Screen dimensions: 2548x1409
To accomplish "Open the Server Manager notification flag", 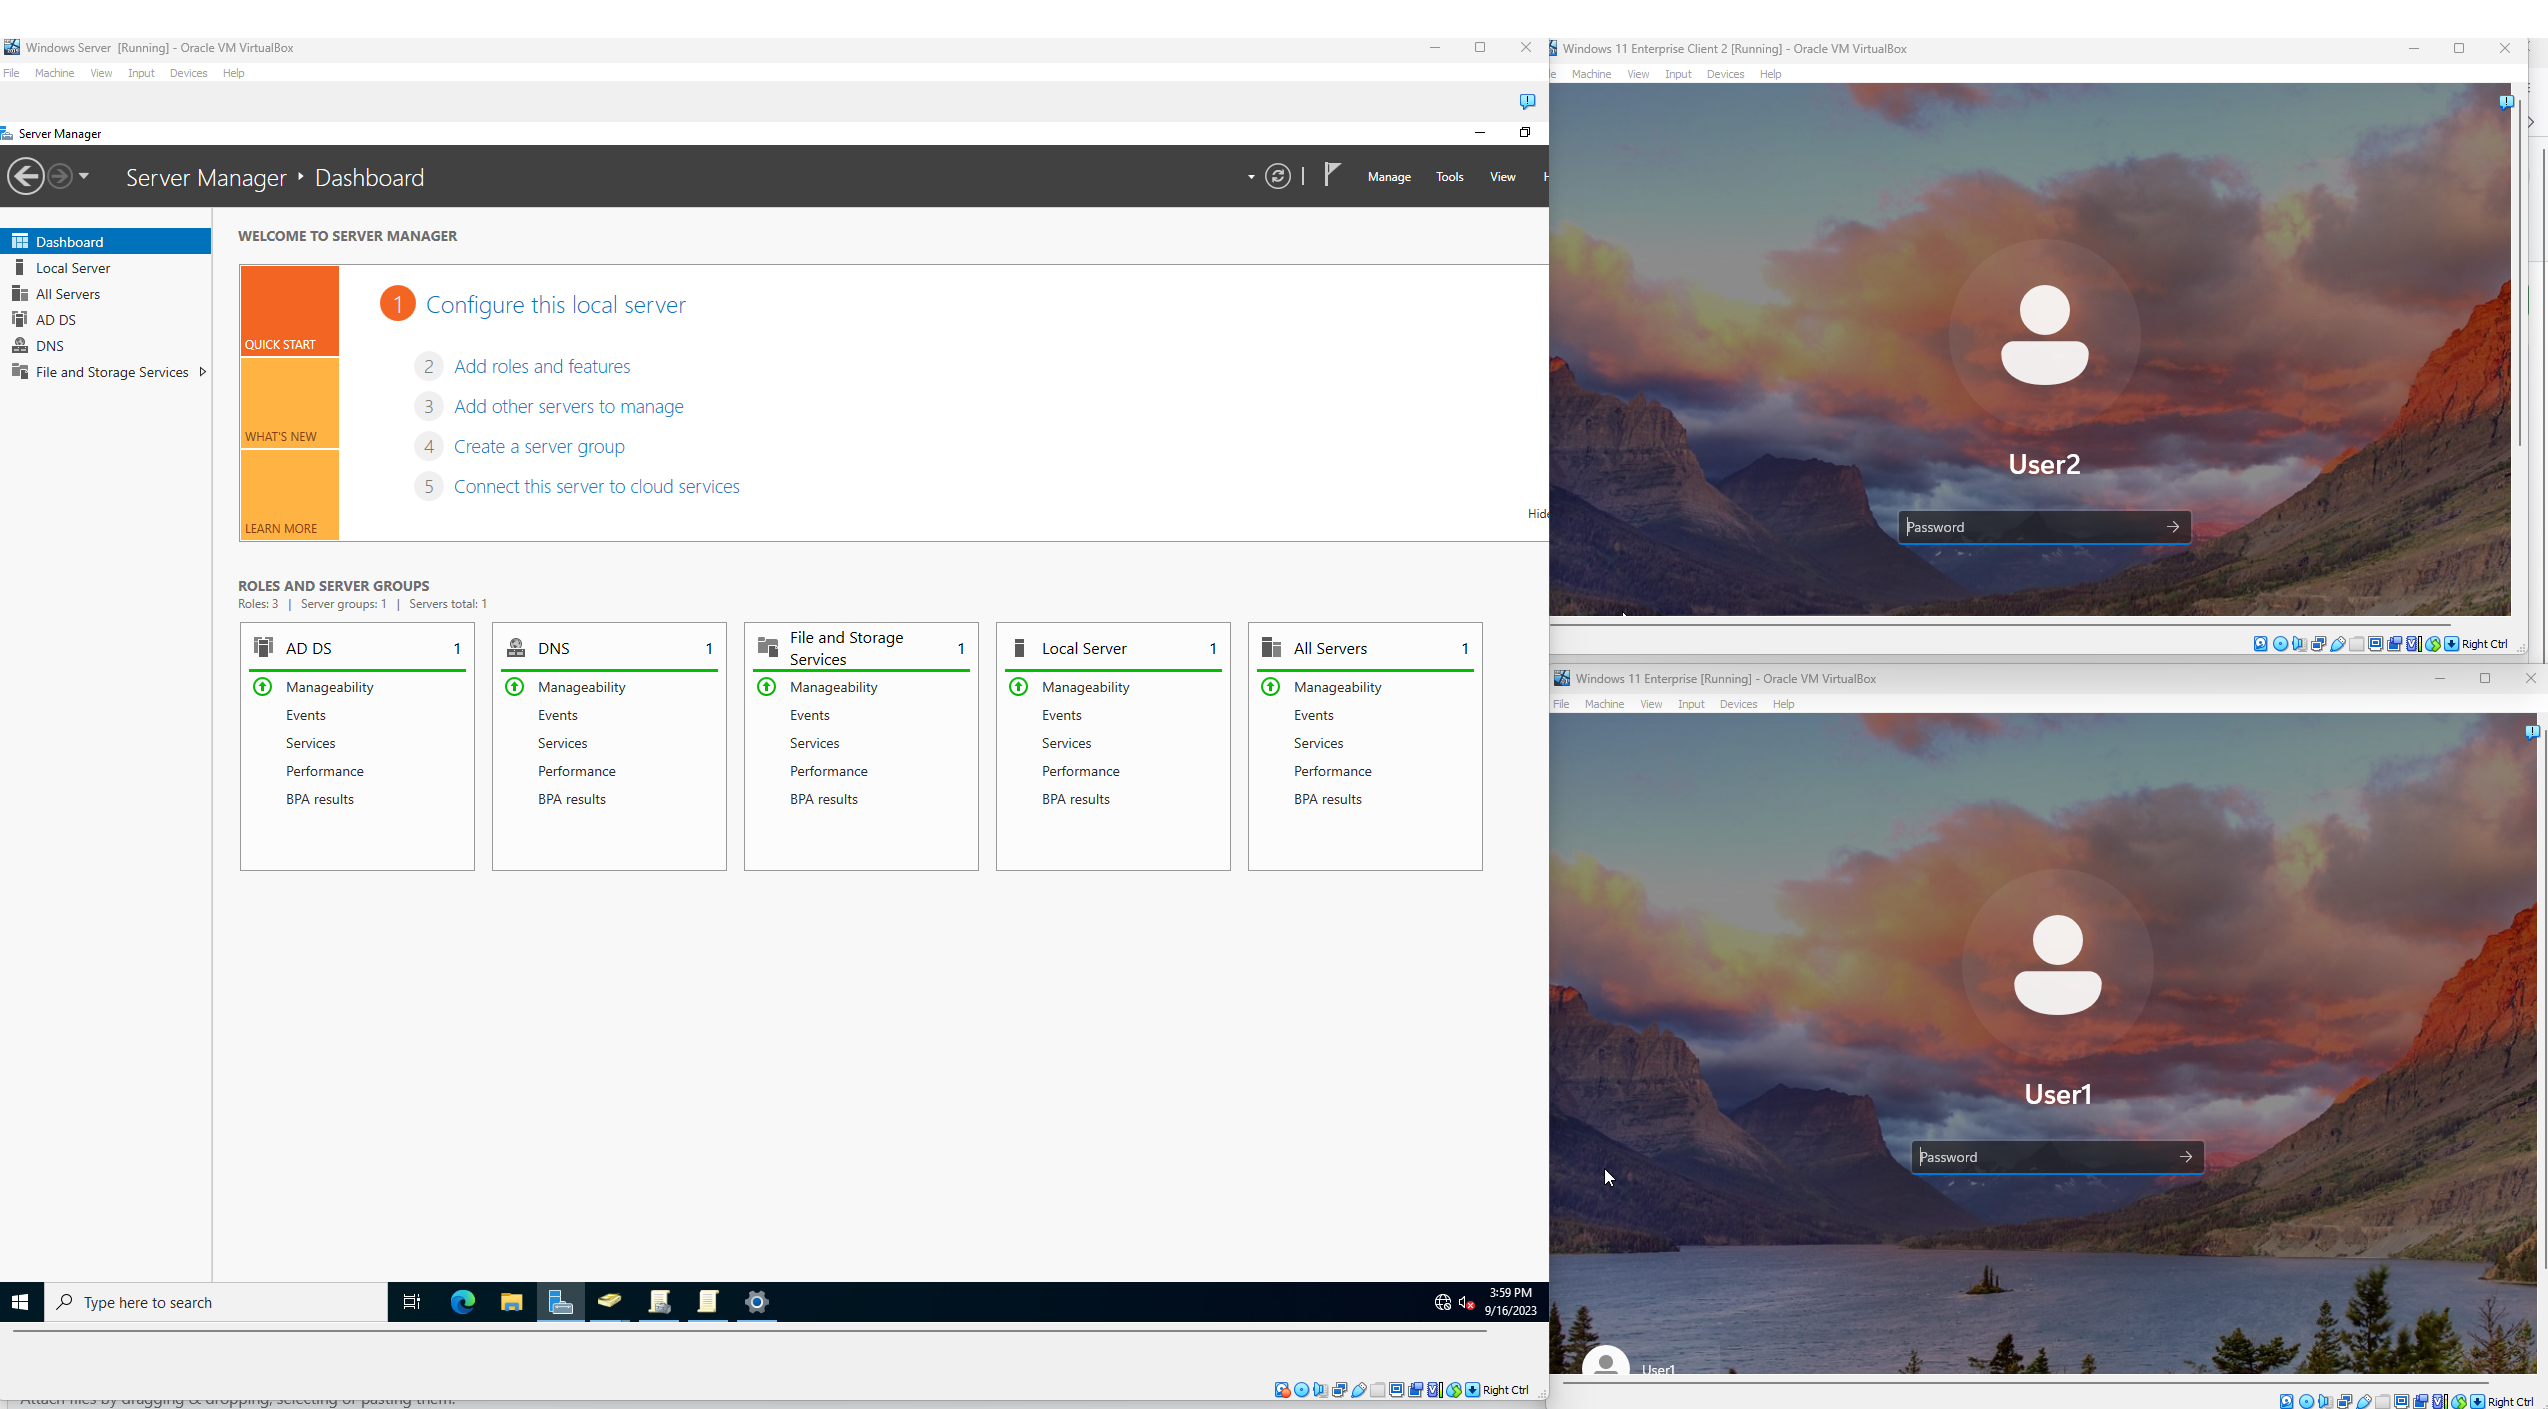I will click(x=1330, y=175).
